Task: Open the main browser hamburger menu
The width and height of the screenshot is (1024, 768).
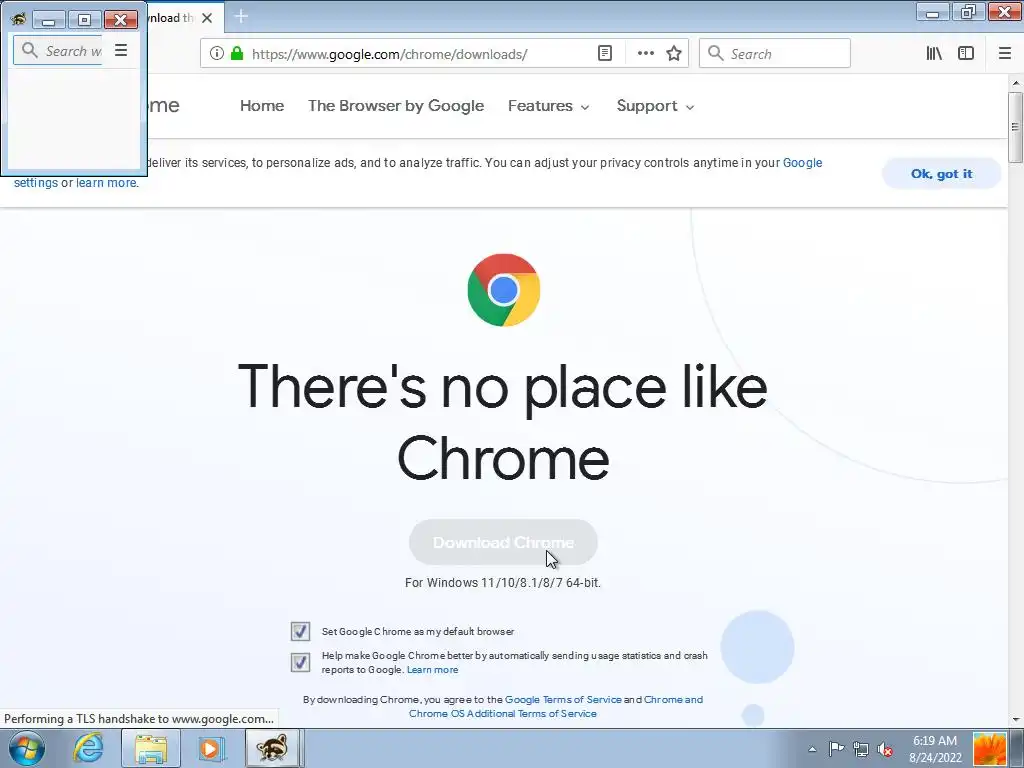Action: click(1005, 54)
